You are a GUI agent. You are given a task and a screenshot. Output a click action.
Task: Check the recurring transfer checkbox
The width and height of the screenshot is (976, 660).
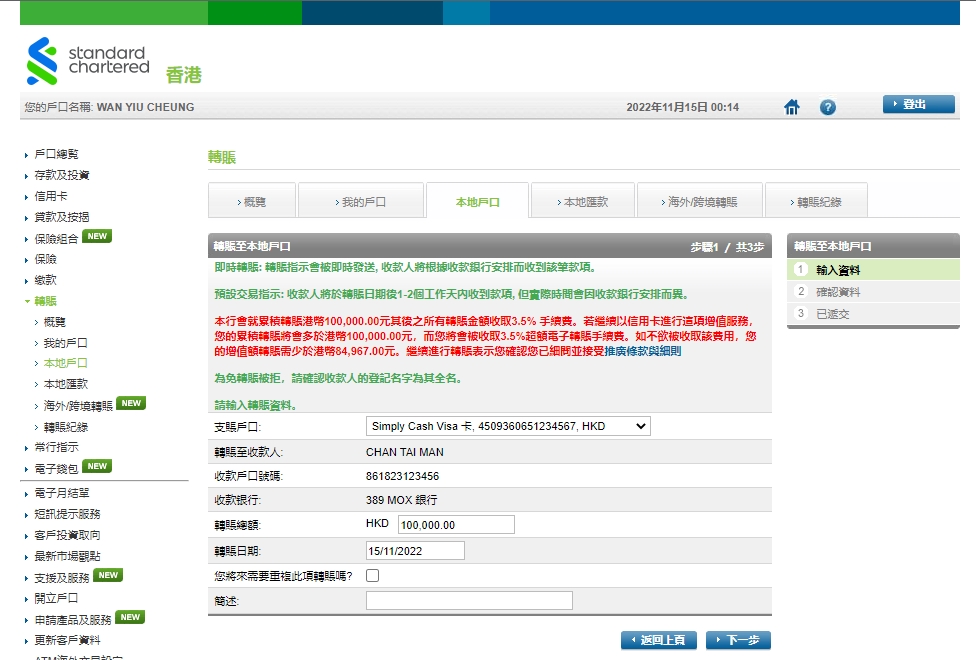click(x=372, y=575)
